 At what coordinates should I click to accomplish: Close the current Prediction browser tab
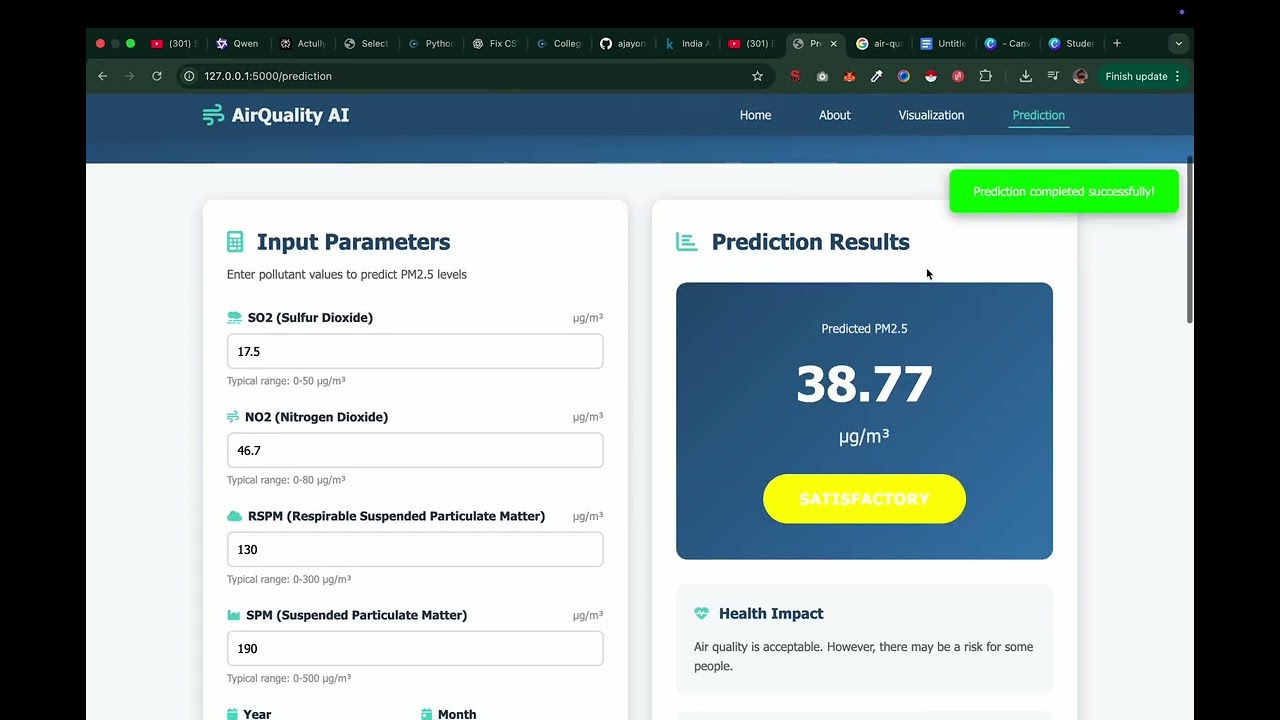tap(833, 44)
